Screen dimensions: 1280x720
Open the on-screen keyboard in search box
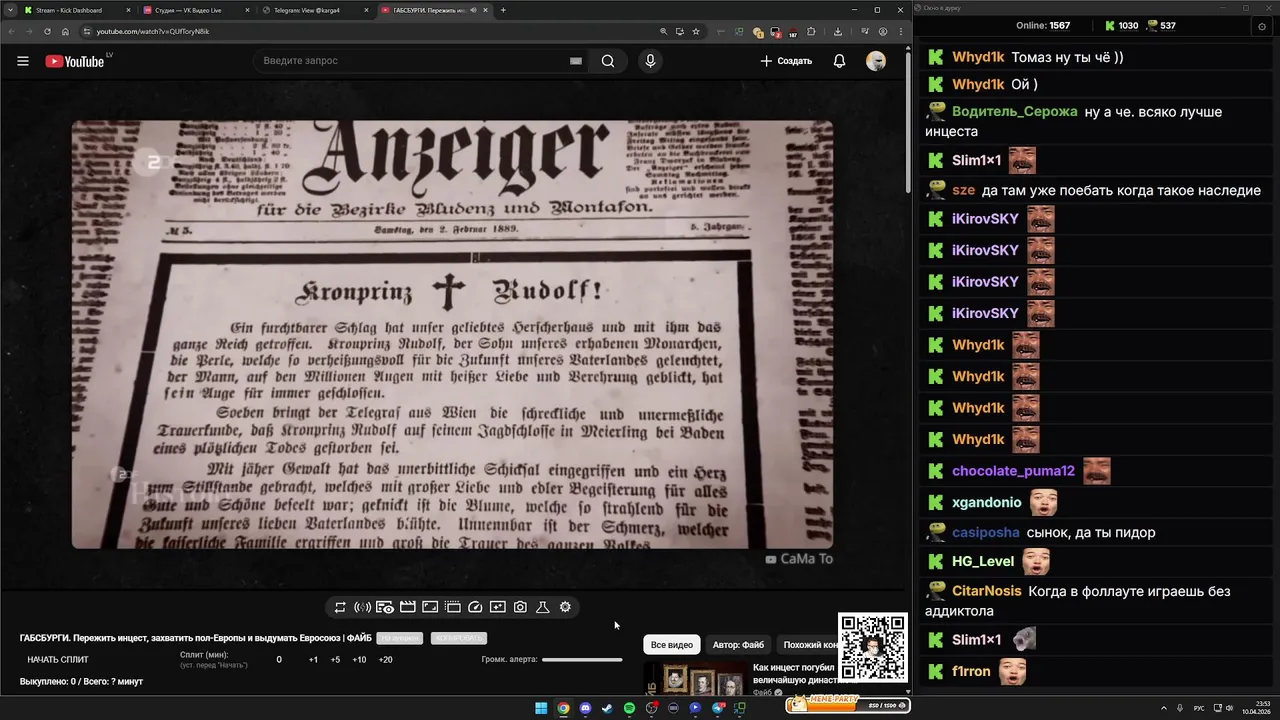576,61
